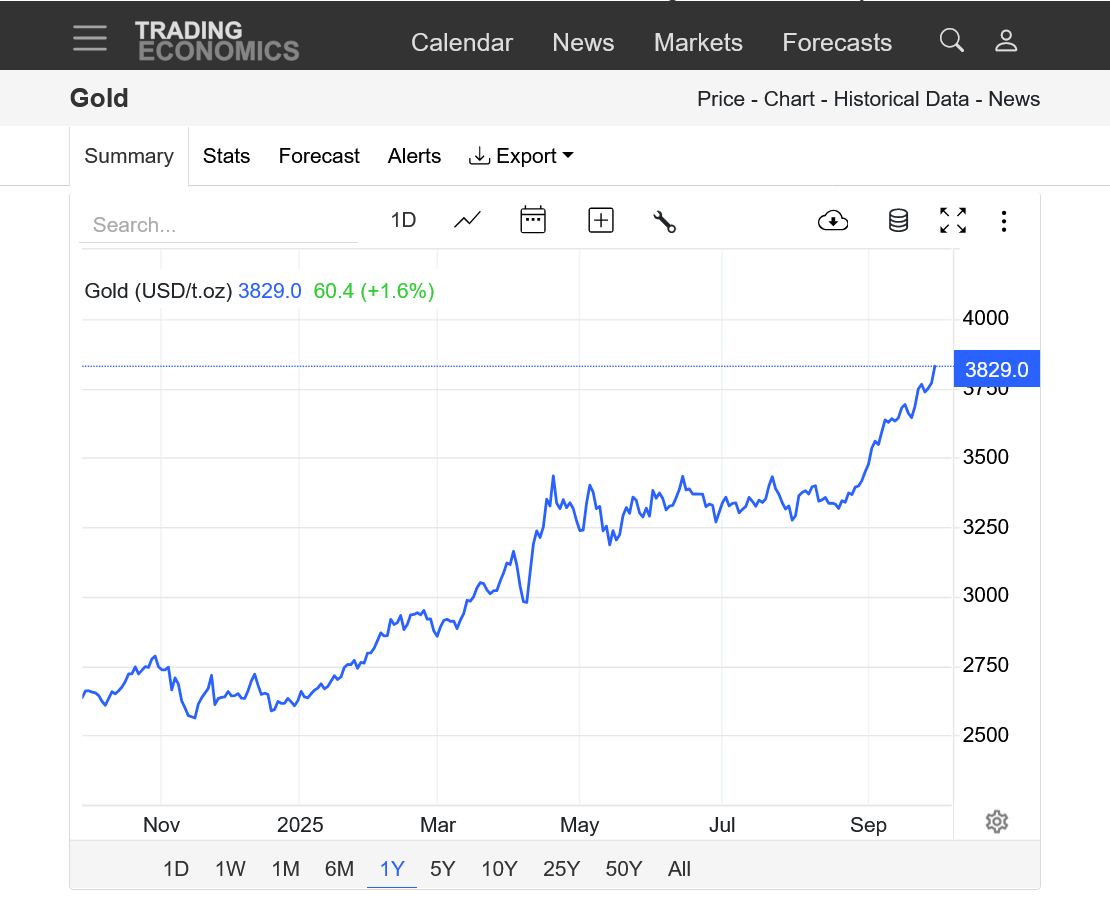Image resolution: width=1110 pixels, height=901 pixels.
Task: Open Markets in the top navigation
Action: point(698,42)
